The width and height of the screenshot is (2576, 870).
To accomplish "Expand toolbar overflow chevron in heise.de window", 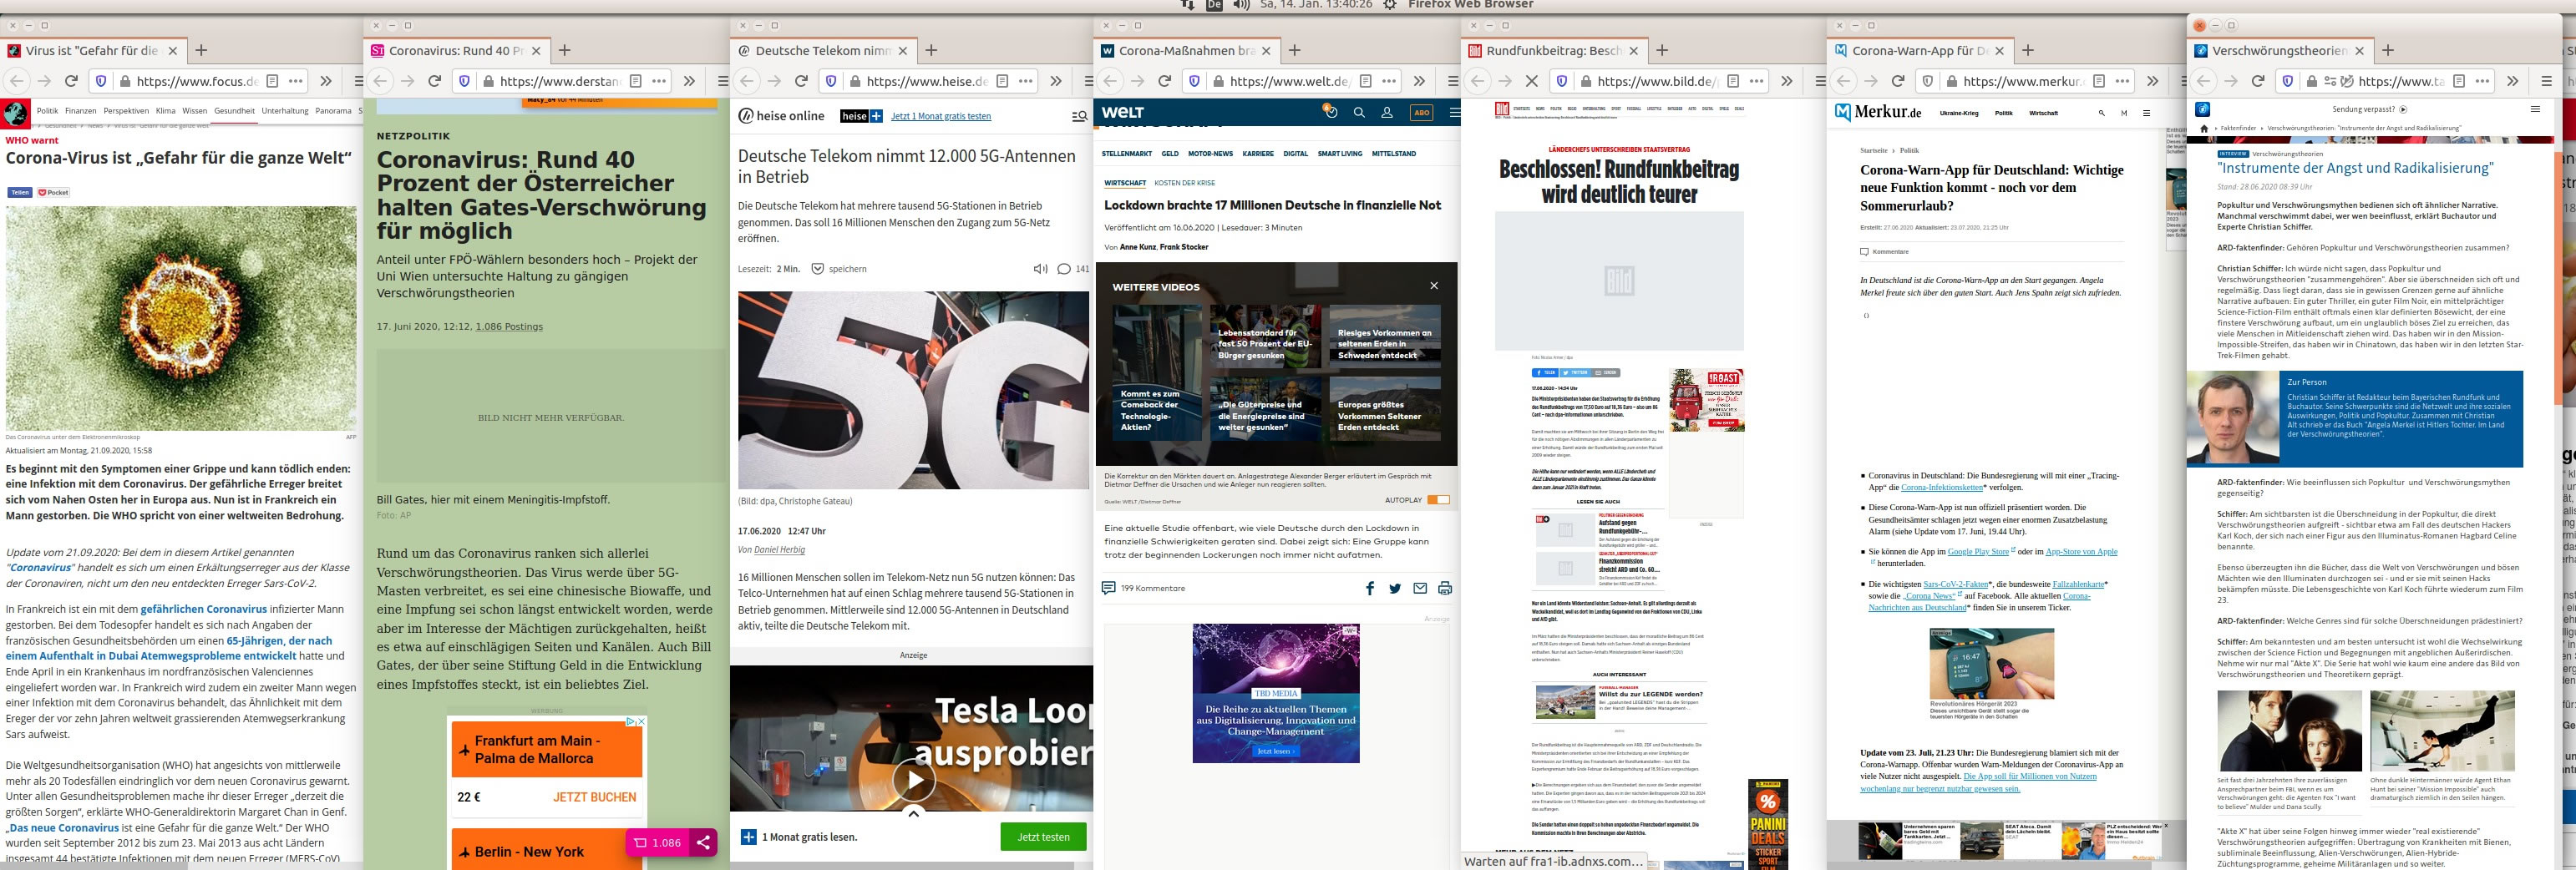I will point(1056,81).
